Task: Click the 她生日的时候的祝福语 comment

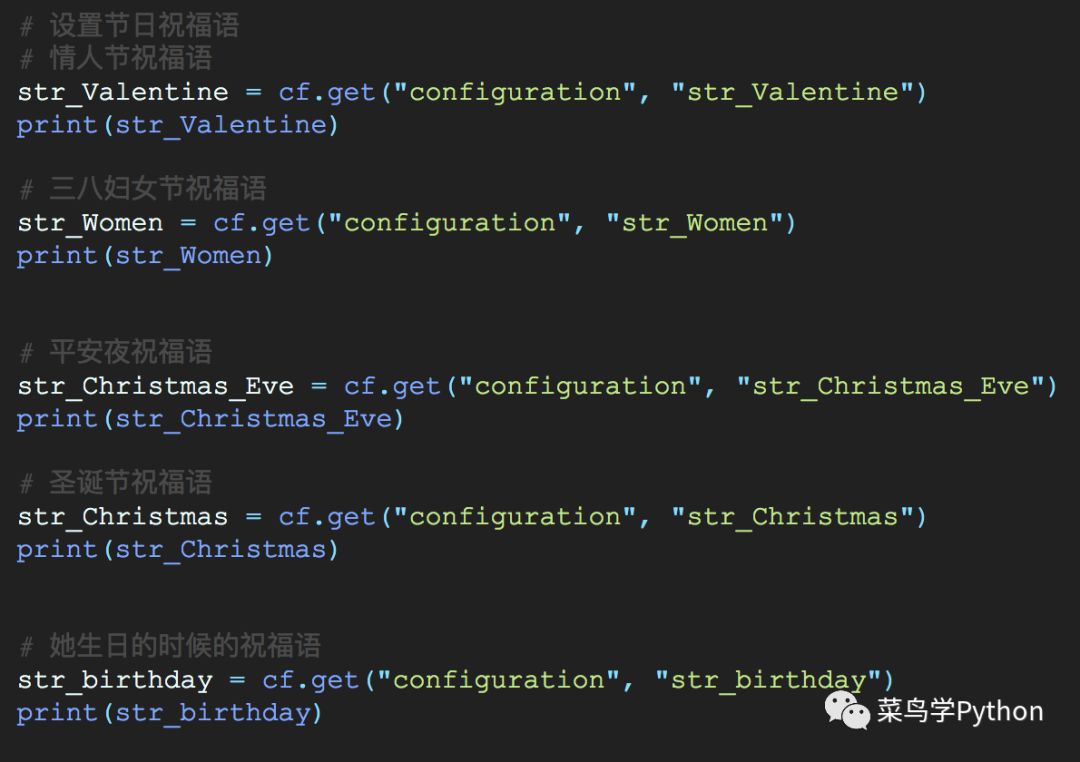Action: point(170,645)
